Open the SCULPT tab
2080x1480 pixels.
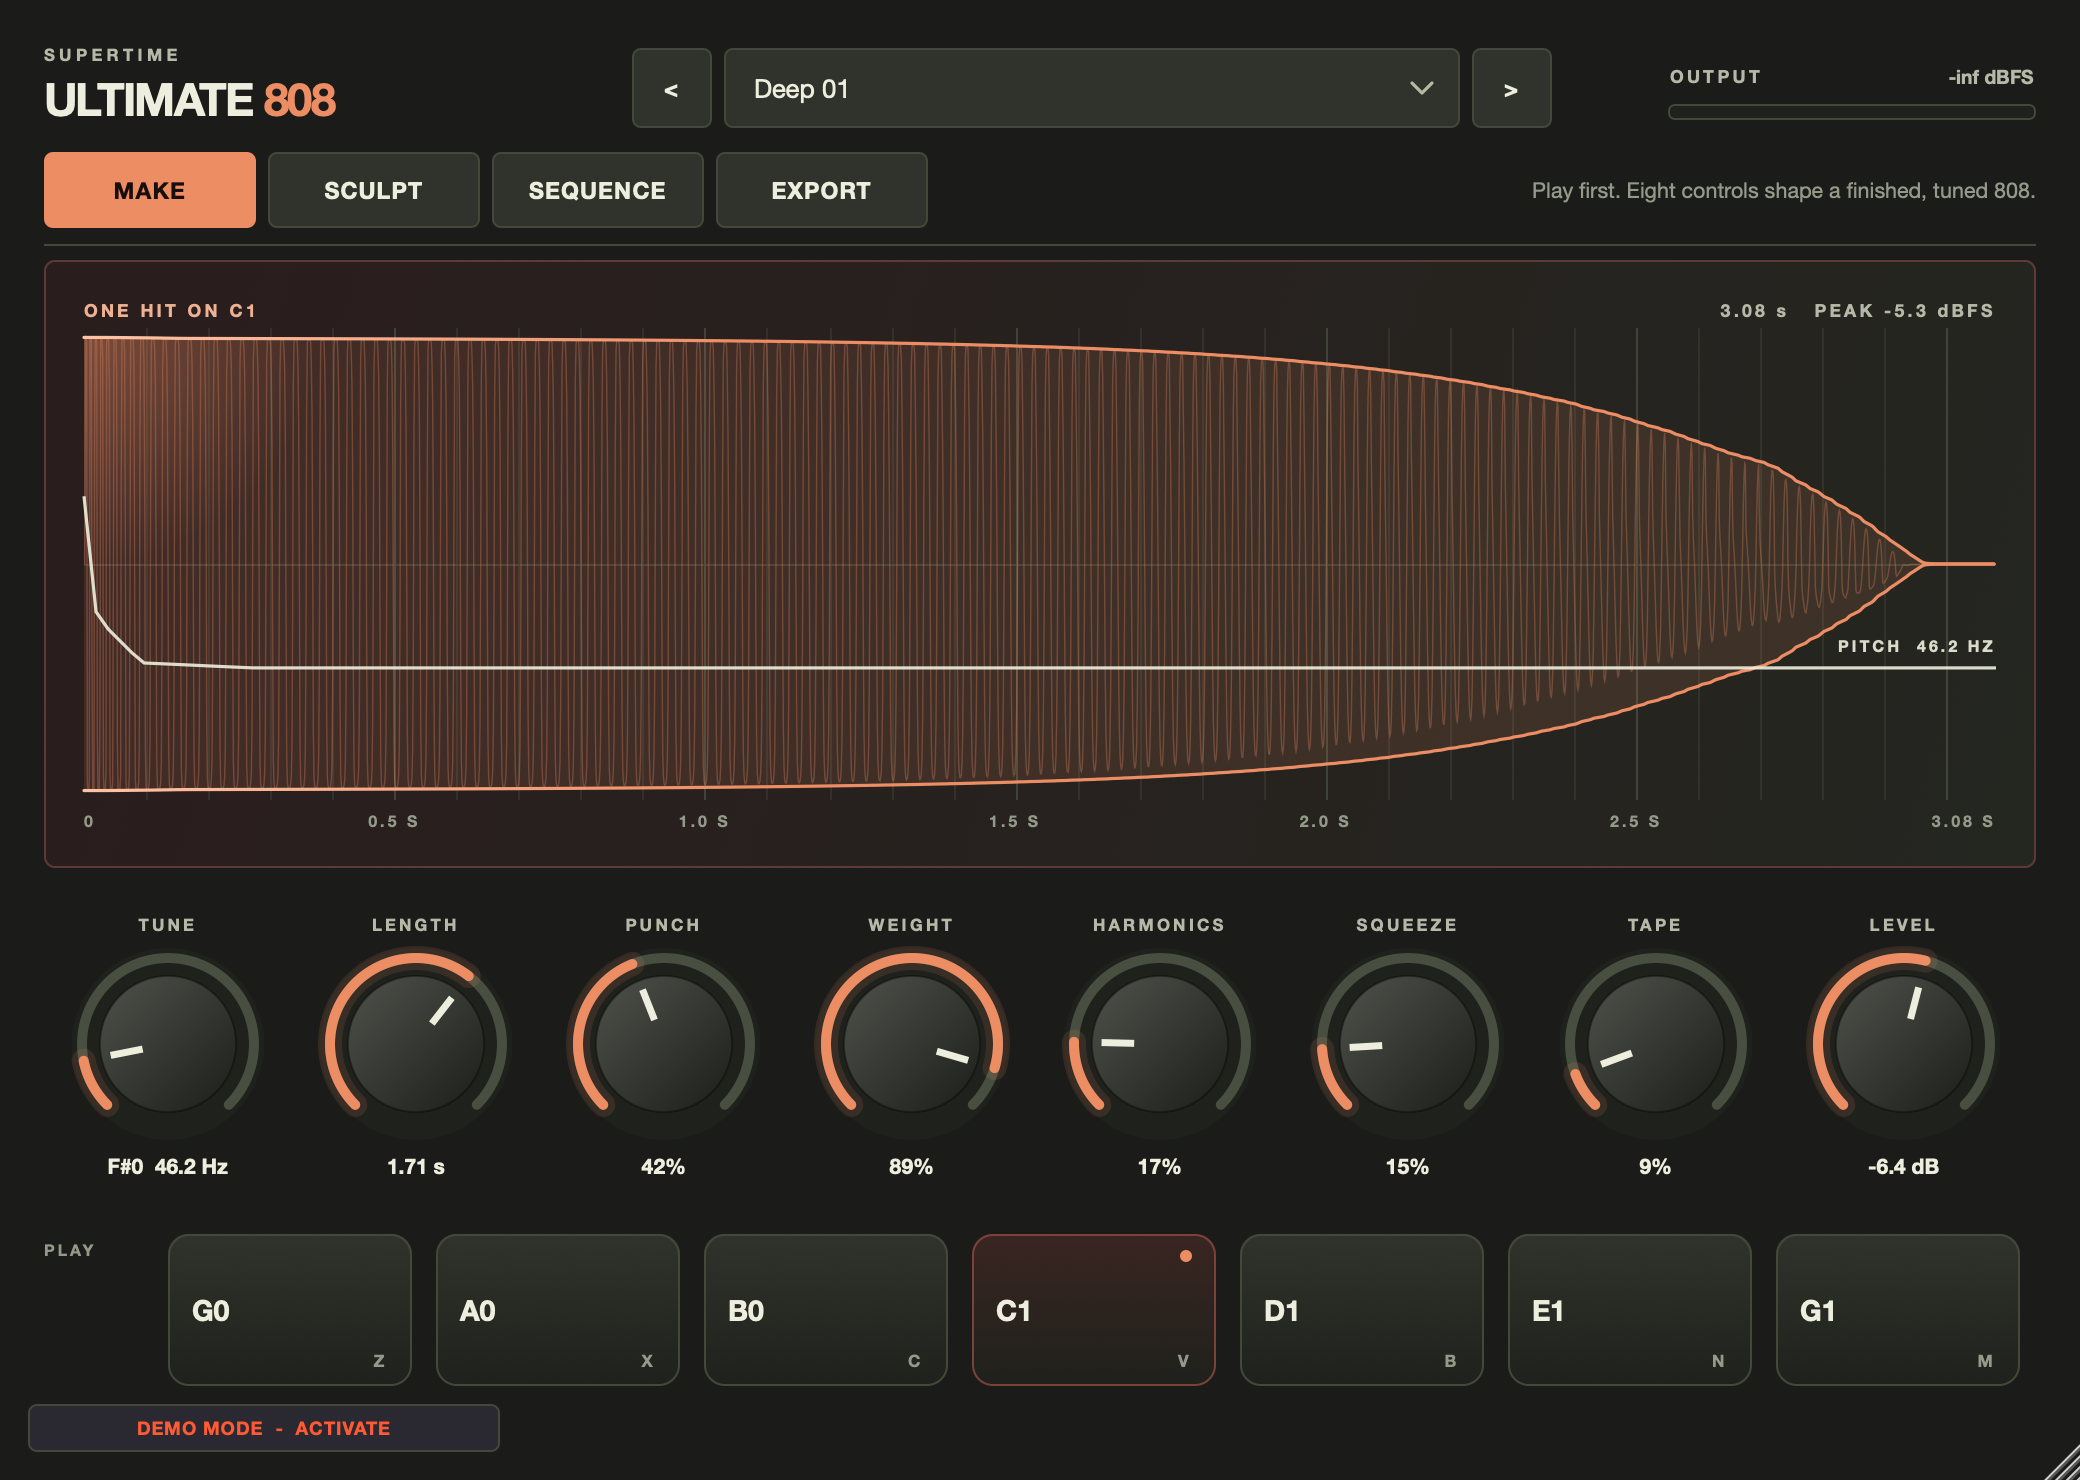point(374,190)
